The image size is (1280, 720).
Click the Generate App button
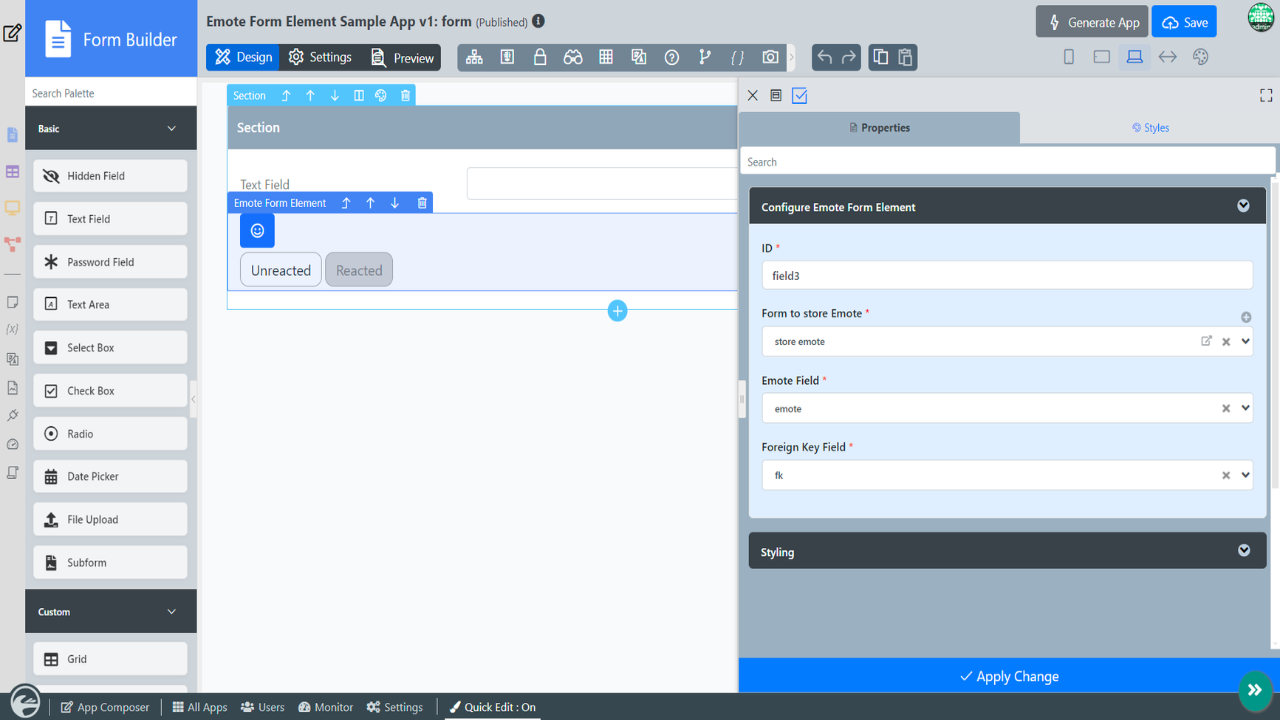1091,22
